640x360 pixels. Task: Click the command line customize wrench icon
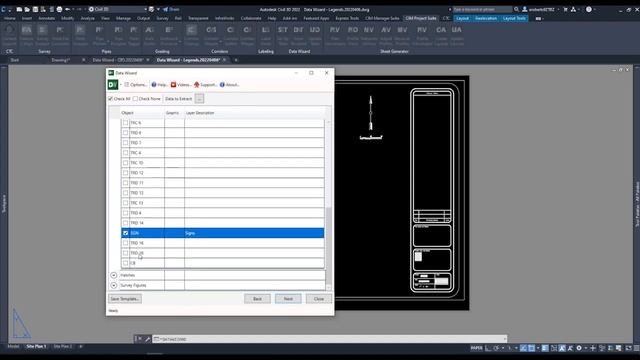tap(147, 339)
